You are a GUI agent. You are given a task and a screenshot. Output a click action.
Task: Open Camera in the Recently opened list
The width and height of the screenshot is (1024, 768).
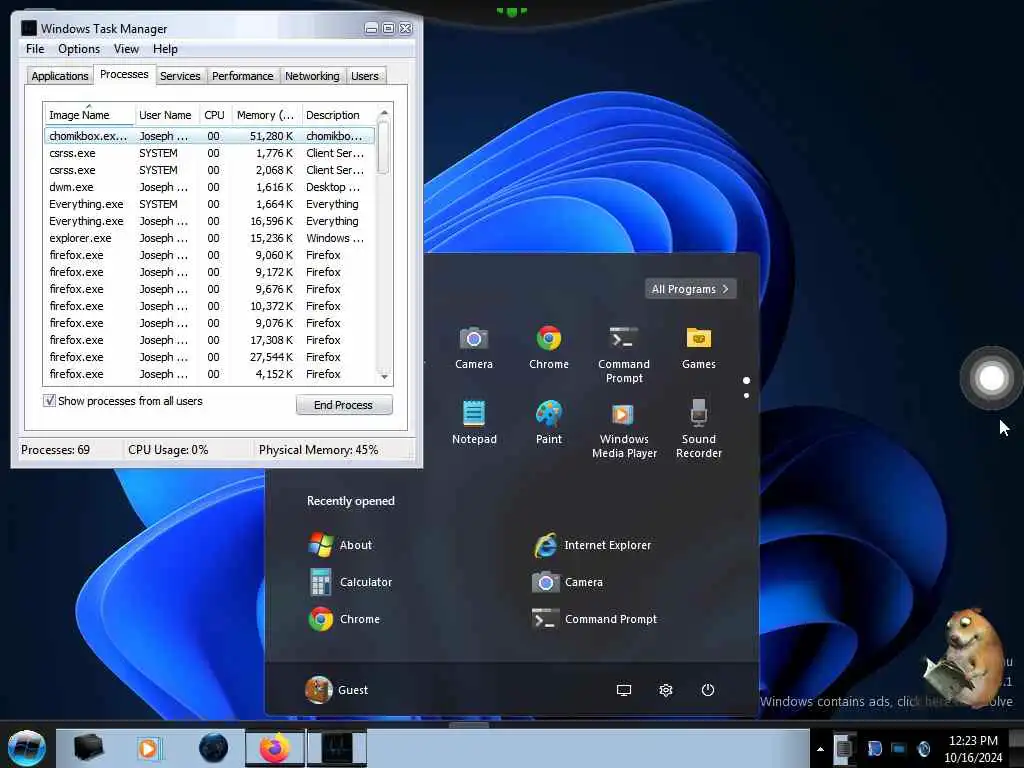coord(567,582)
